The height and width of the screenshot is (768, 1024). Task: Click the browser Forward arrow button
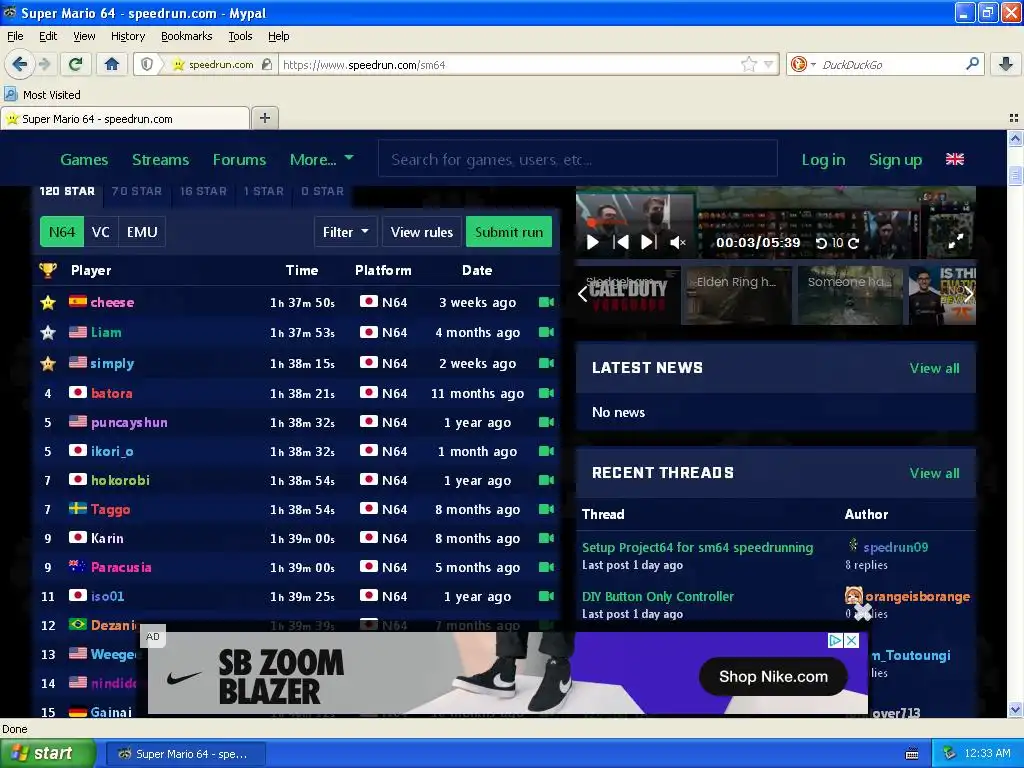[44, 64]
